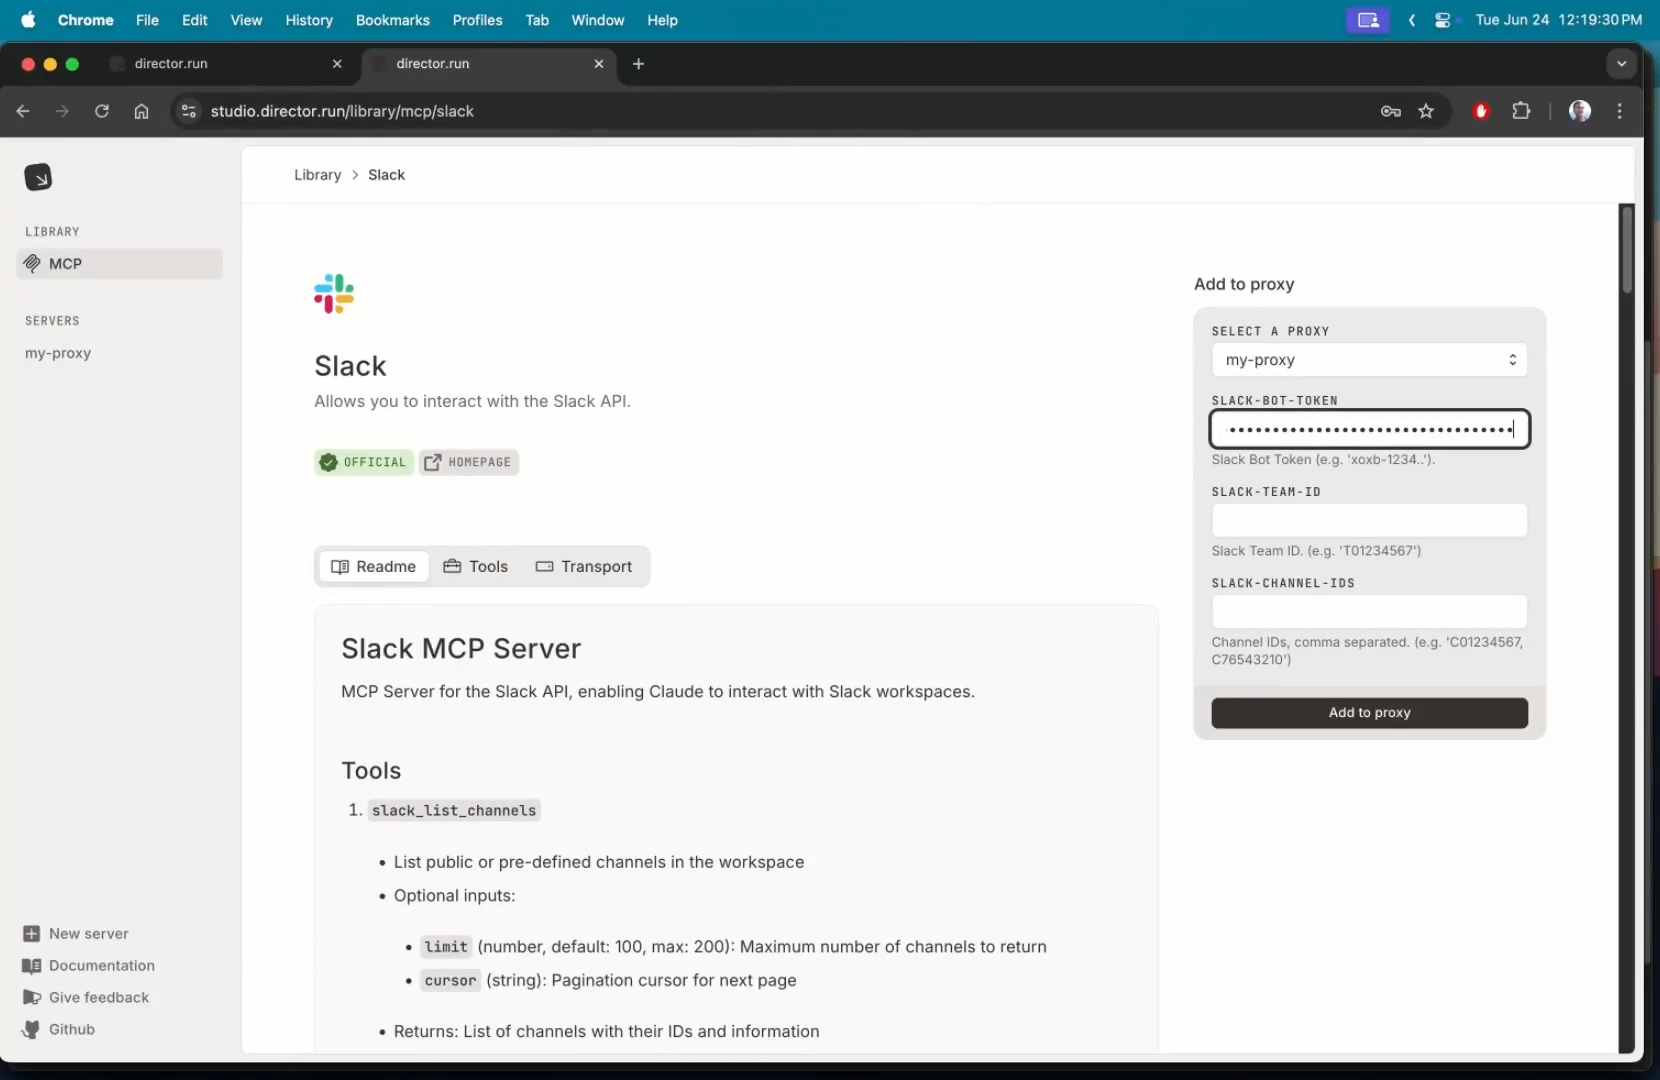Switch to the Transport tab

(584, 566)
